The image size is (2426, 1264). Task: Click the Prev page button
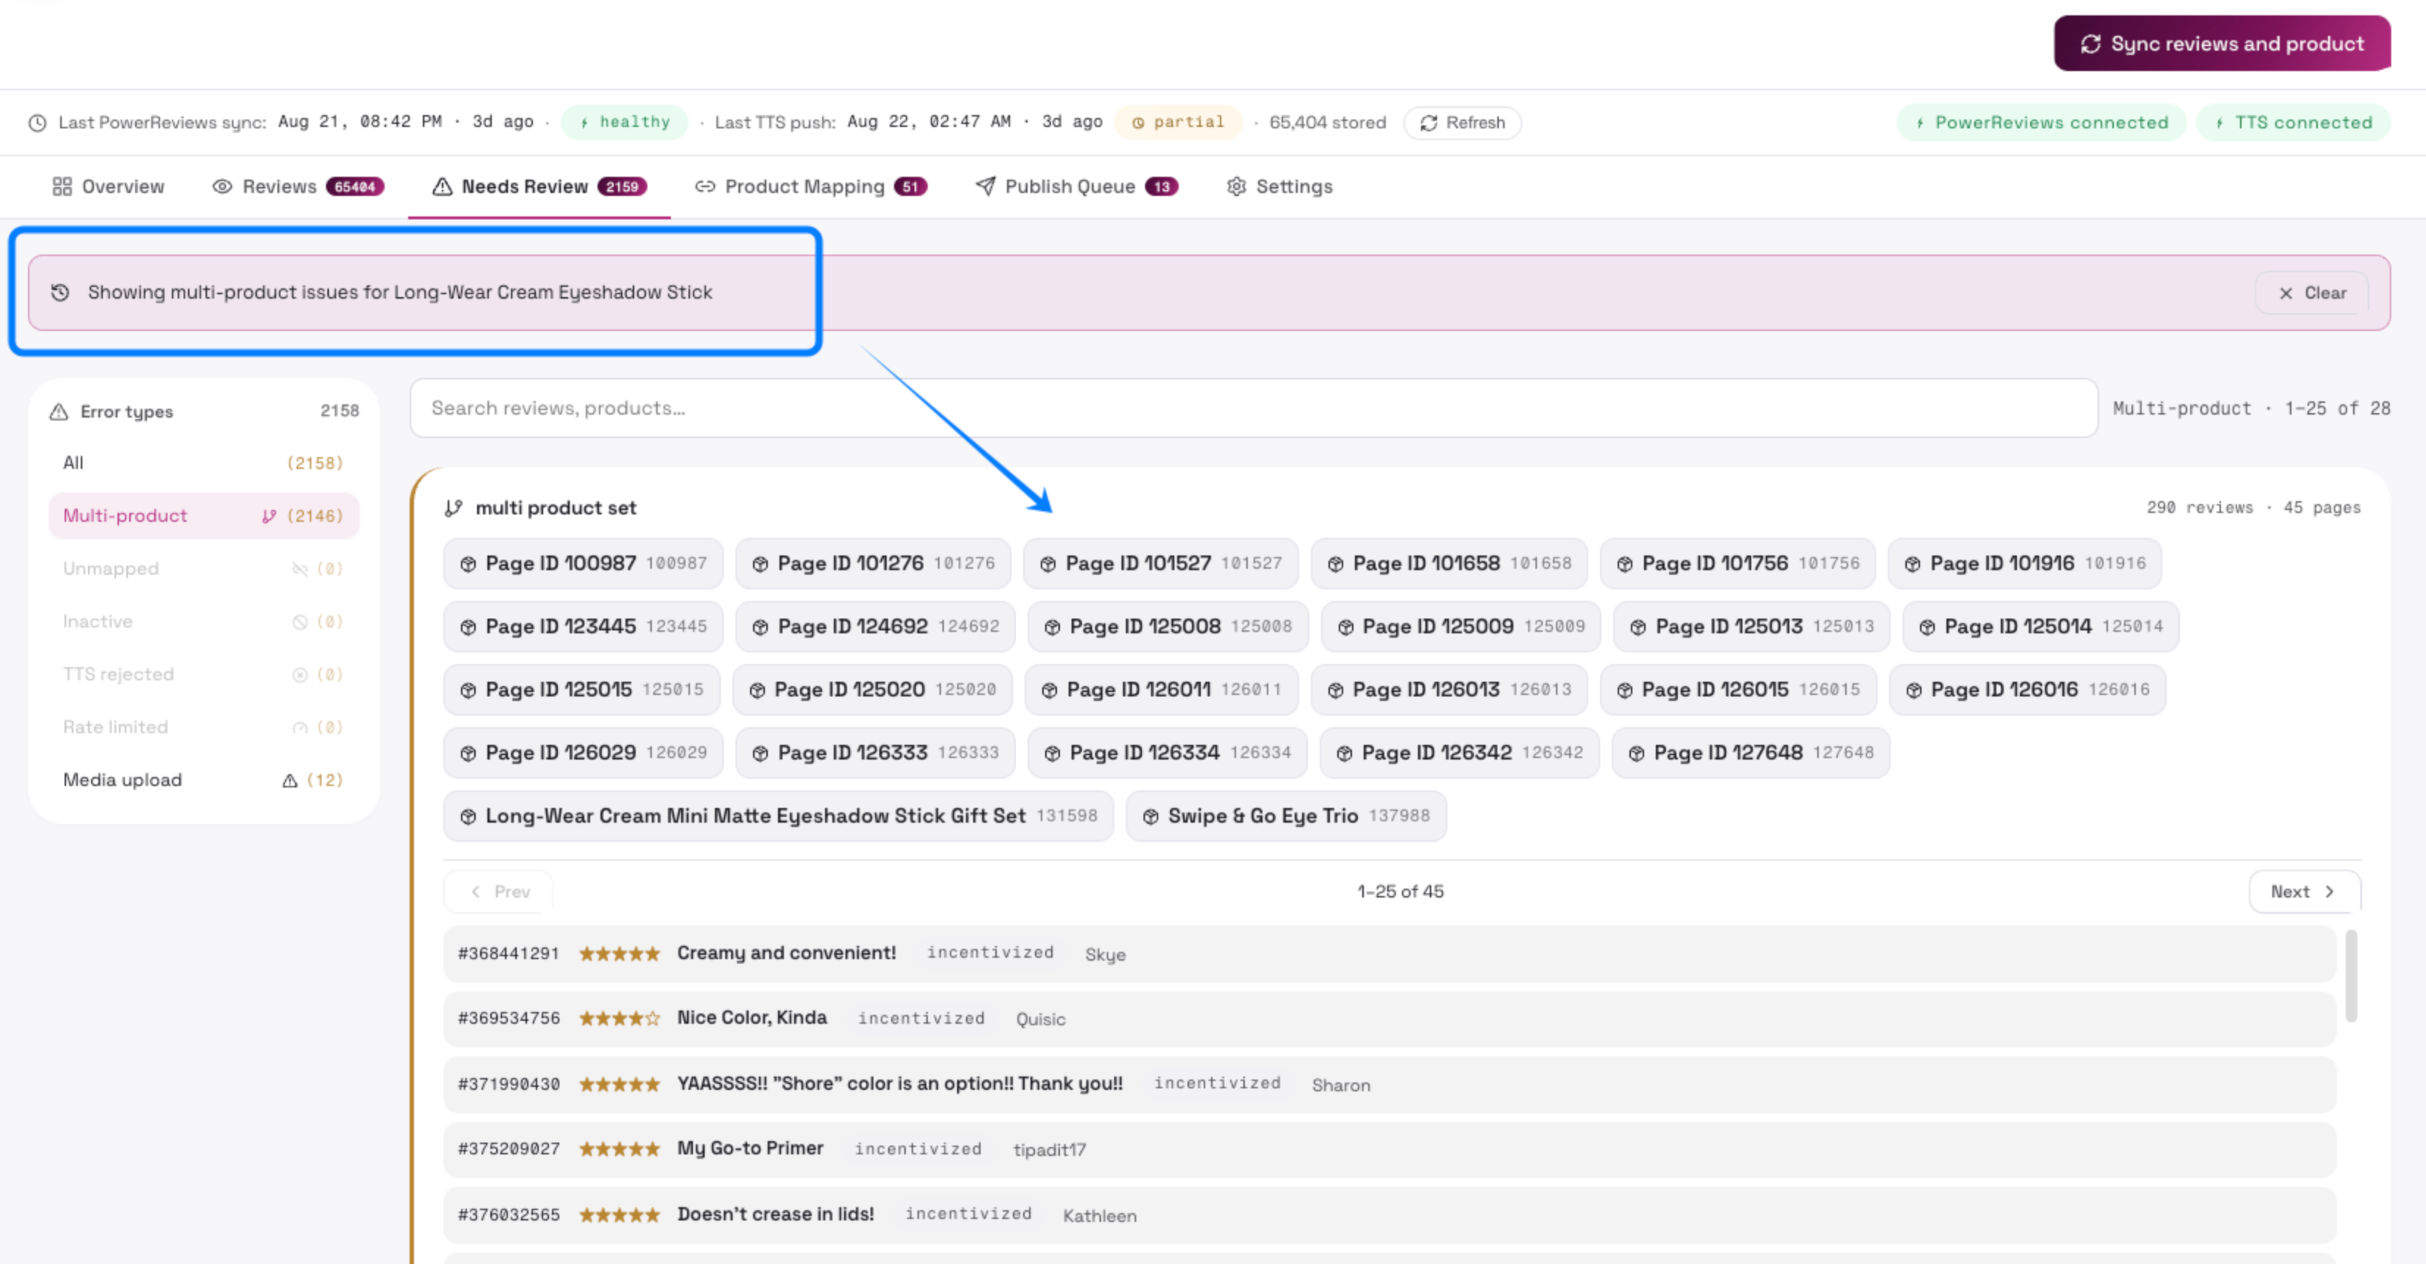499,892
